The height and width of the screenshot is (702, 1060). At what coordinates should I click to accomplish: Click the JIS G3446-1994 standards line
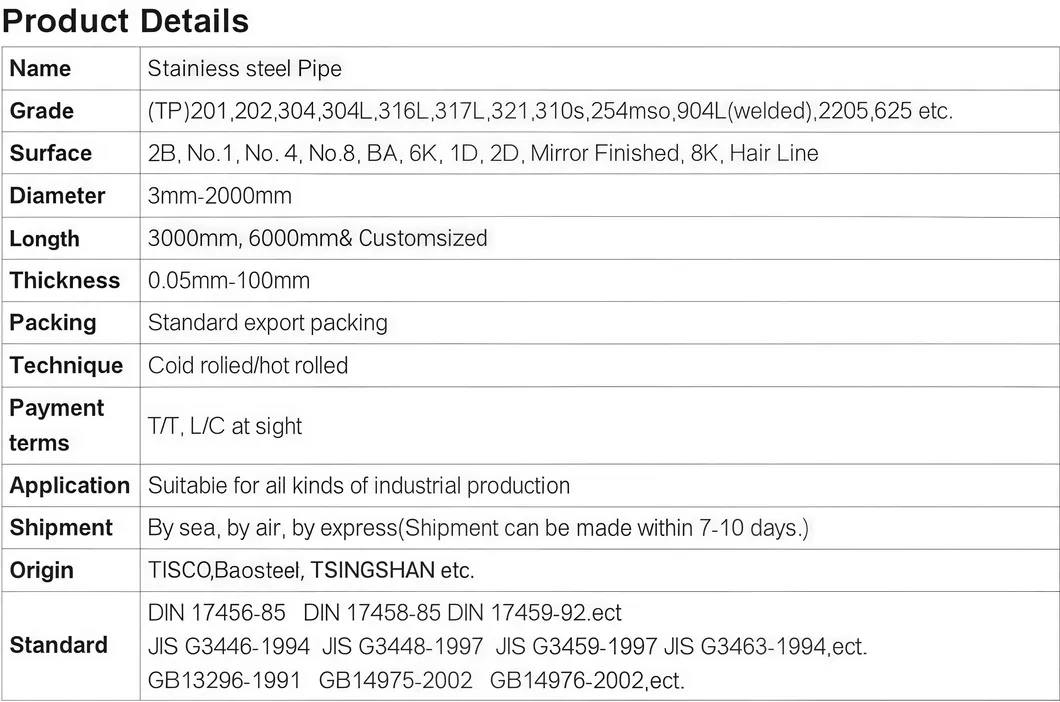tap(507, 647)
